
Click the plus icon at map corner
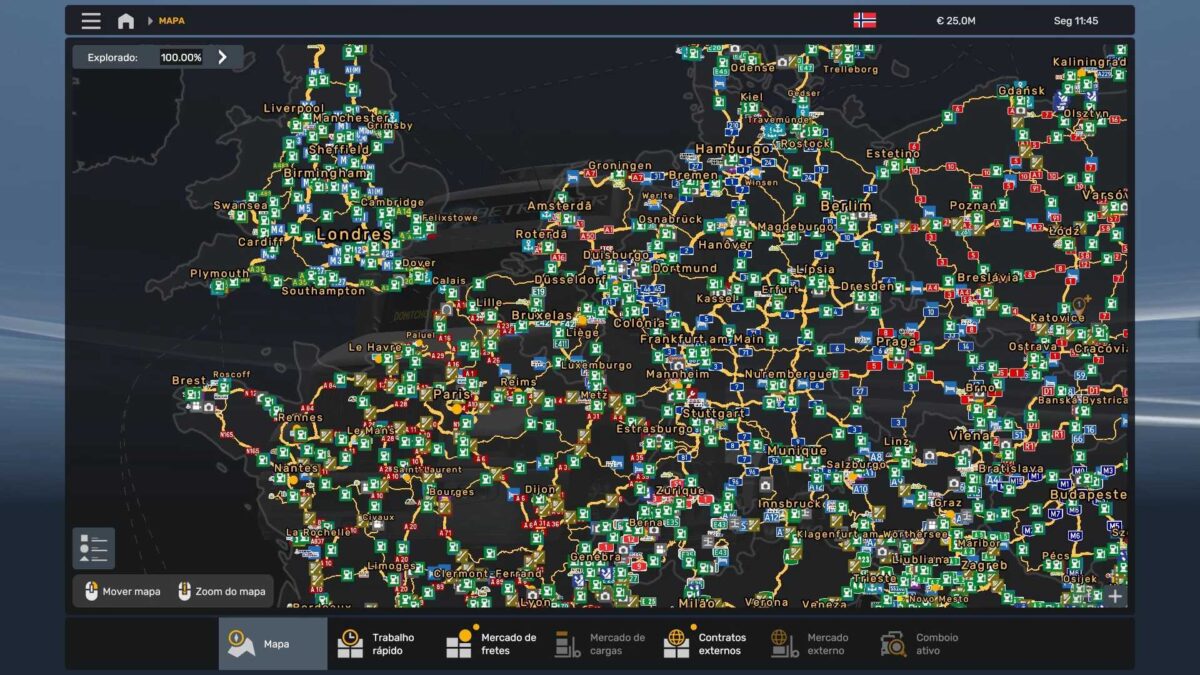tap(1115, 596)
